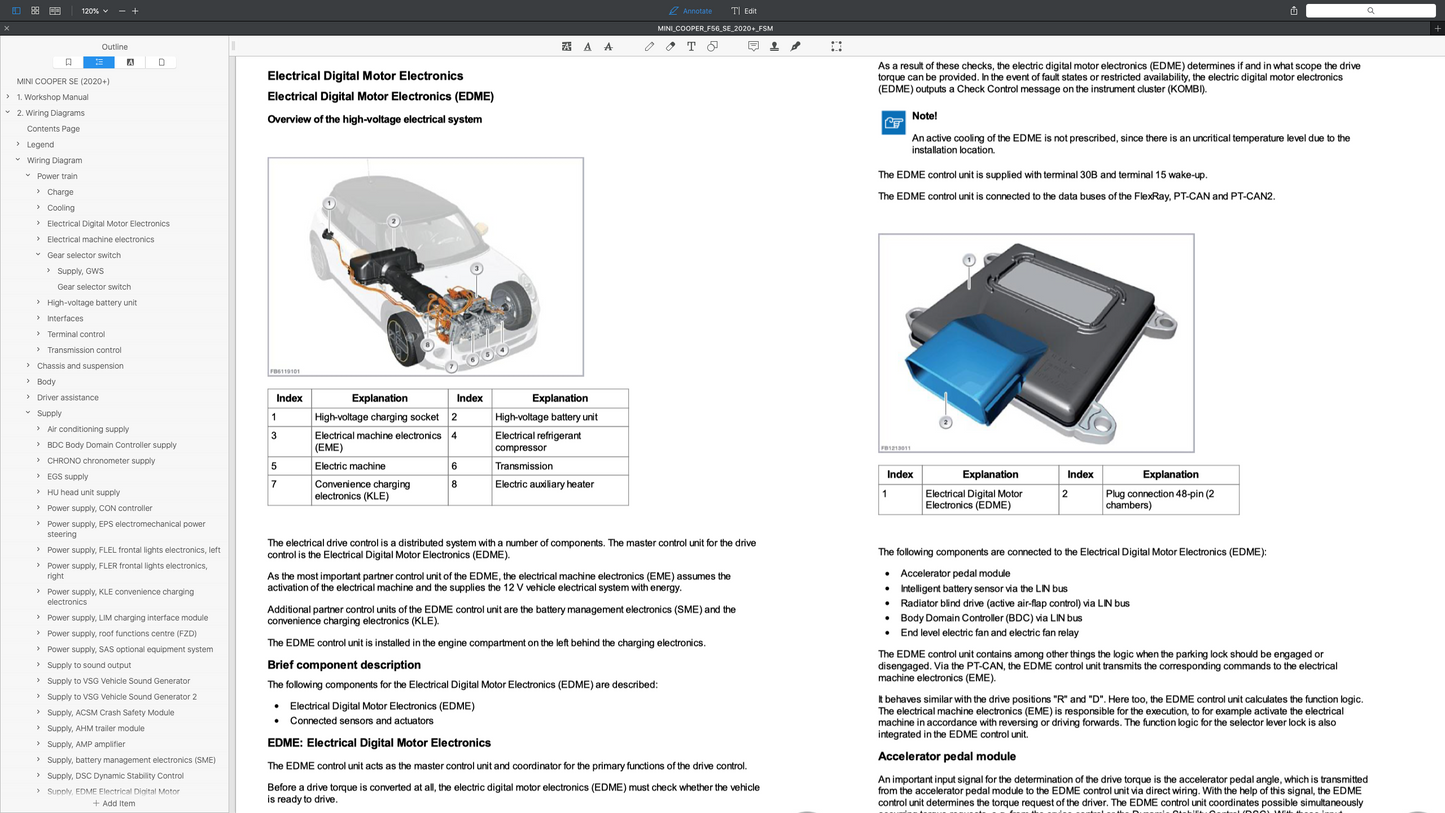Grab the sidebar divider handle
This screenshot has height=813, width=1445.
pos(233,46)
